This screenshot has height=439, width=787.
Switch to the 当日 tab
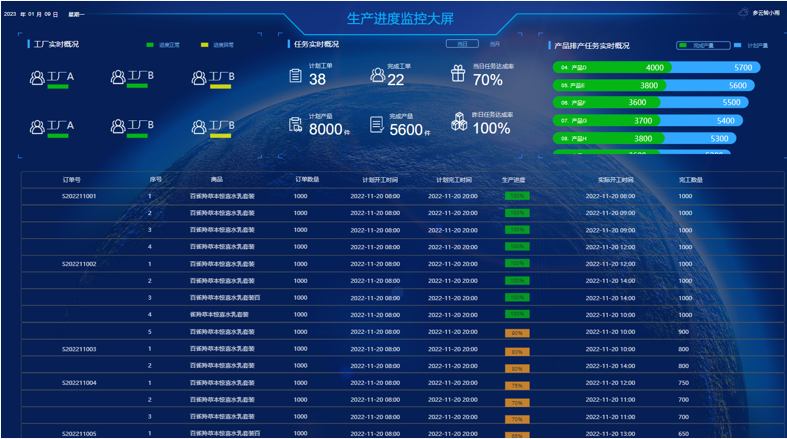click(461, 44)
